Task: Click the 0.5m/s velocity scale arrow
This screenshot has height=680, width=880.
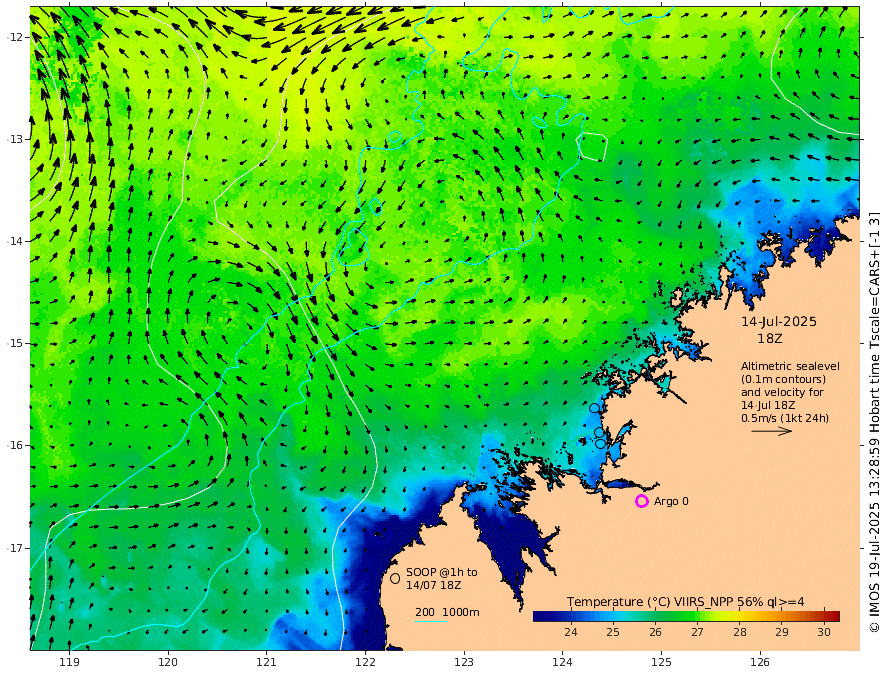Action: [772, 431]
